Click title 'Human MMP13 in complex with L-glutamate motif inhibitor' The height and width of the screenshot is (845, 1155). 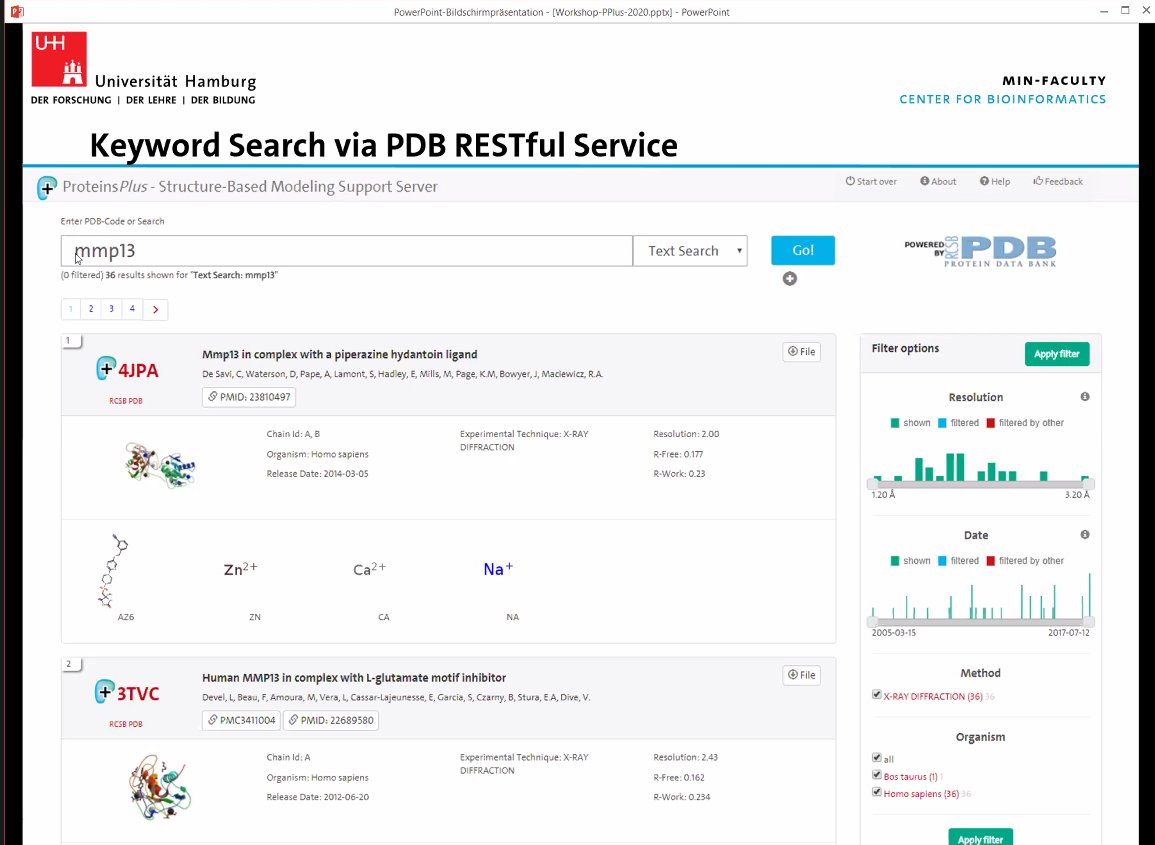click(x=354, y=678)
